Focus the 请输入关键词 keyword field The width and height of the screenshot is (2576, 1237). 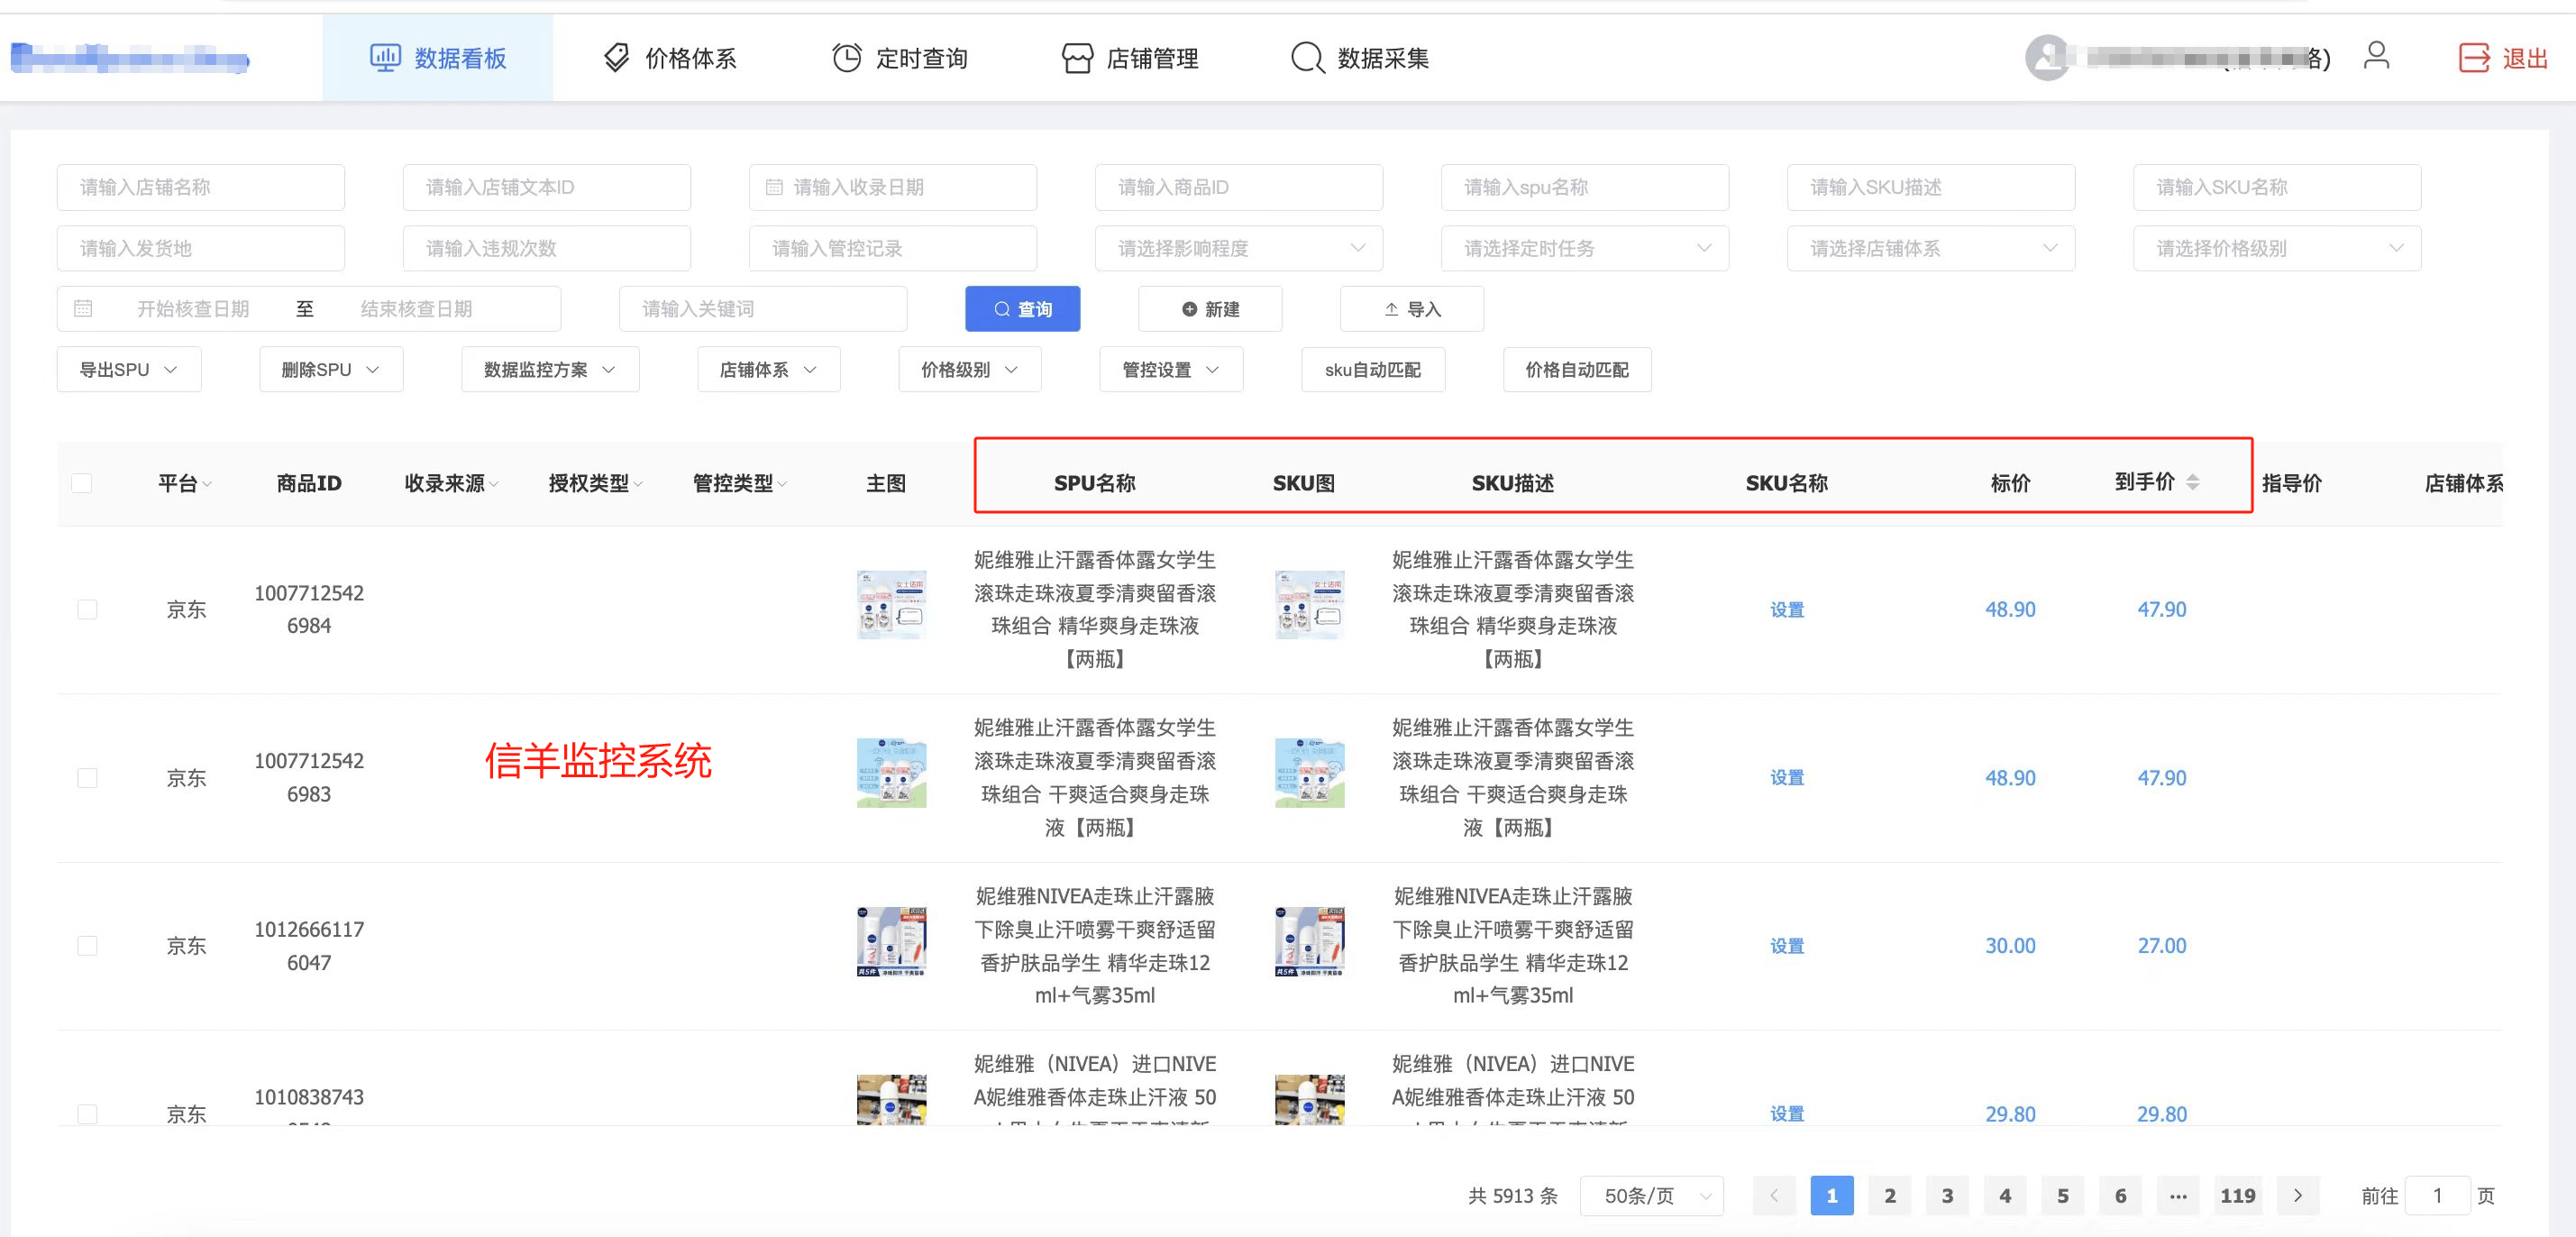[x=763, y=309]
